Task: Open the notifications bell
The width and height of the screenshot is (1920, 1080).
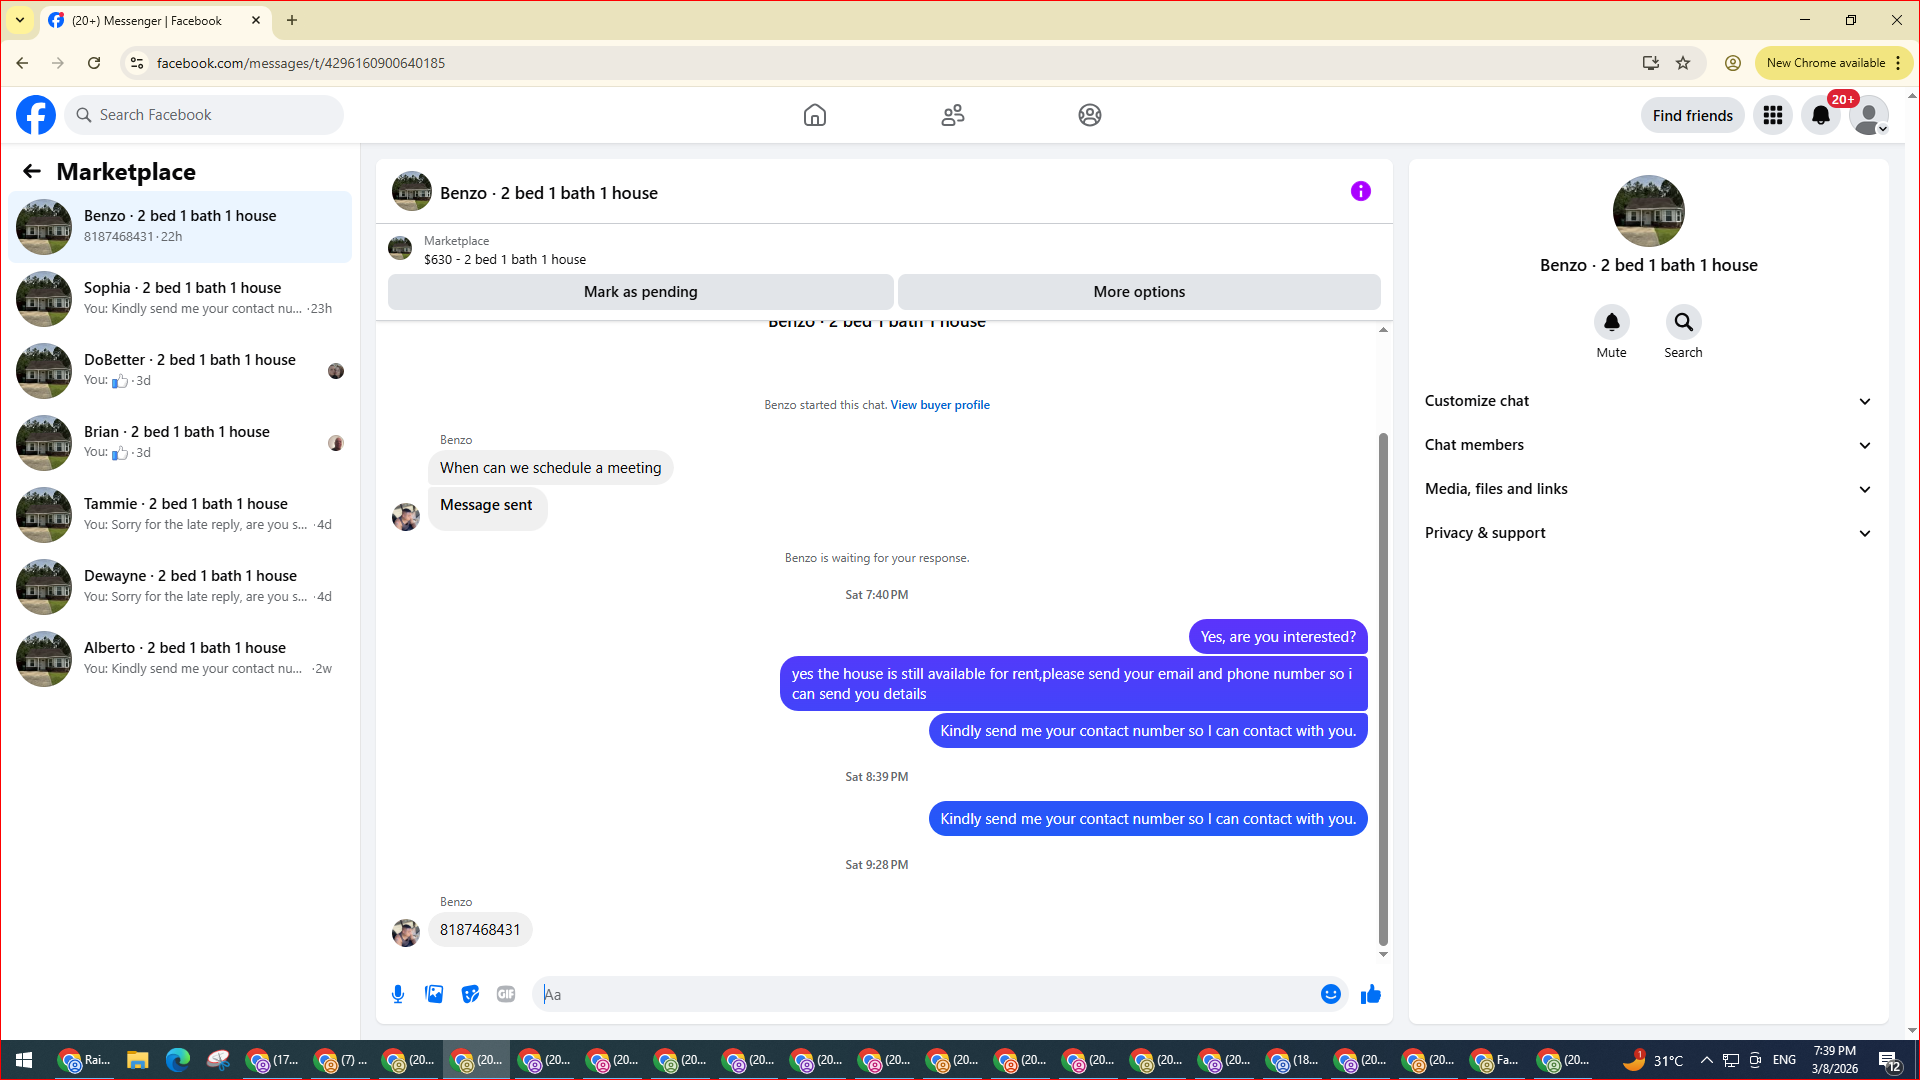Action: coord(1820,115)
